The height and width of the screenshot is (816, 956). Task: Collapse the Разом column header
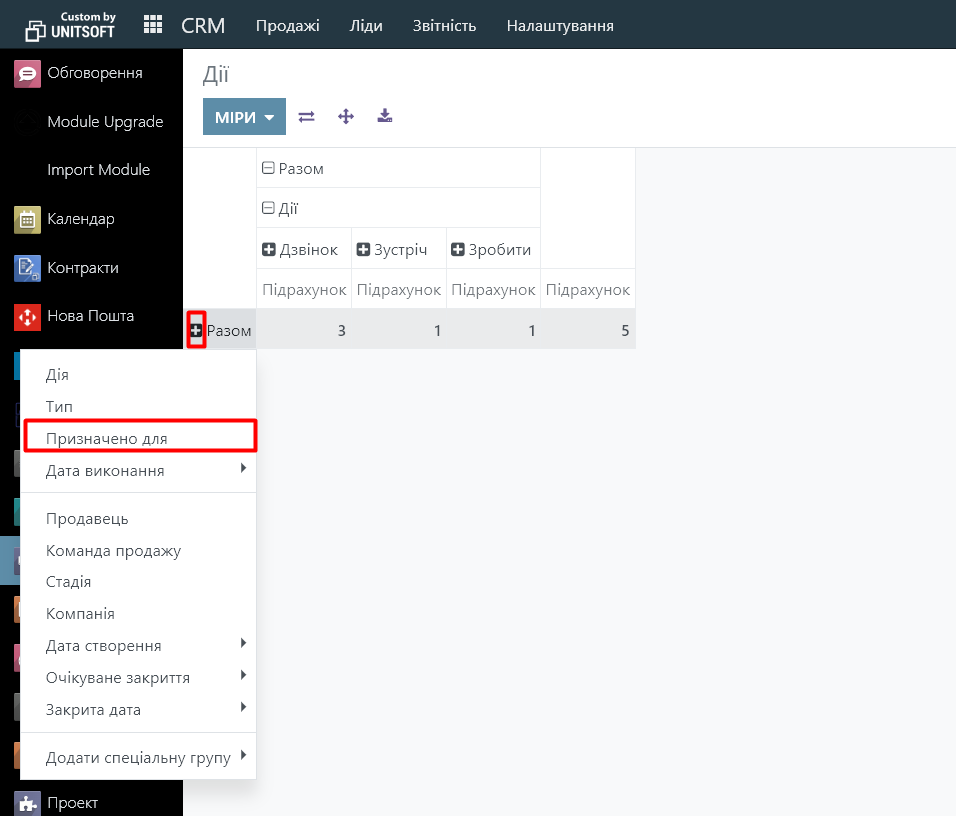coord(268,169)
